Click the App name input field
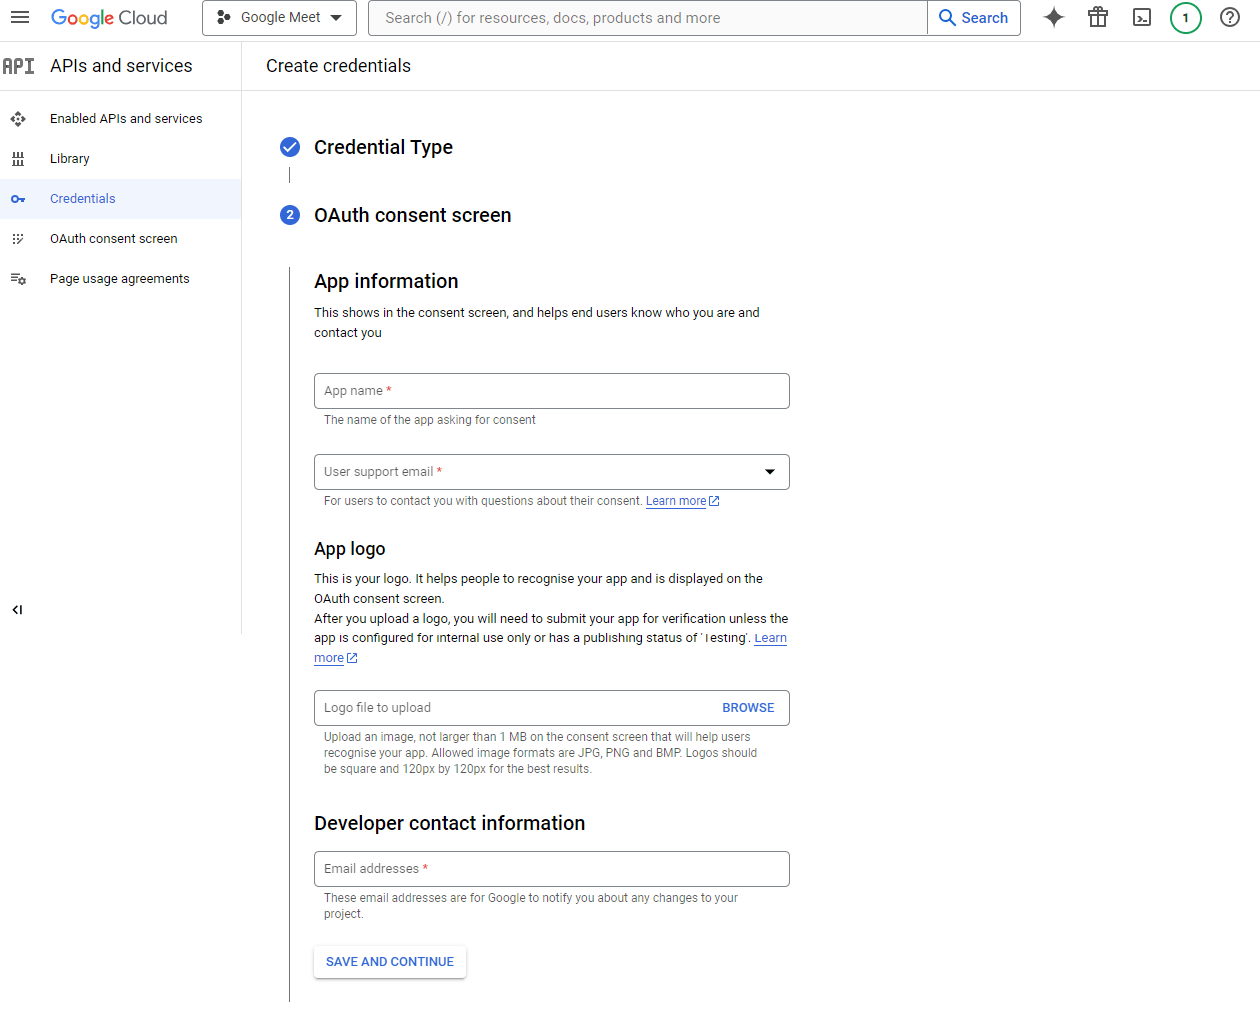1260x1016 pixels. click(551, 390)
